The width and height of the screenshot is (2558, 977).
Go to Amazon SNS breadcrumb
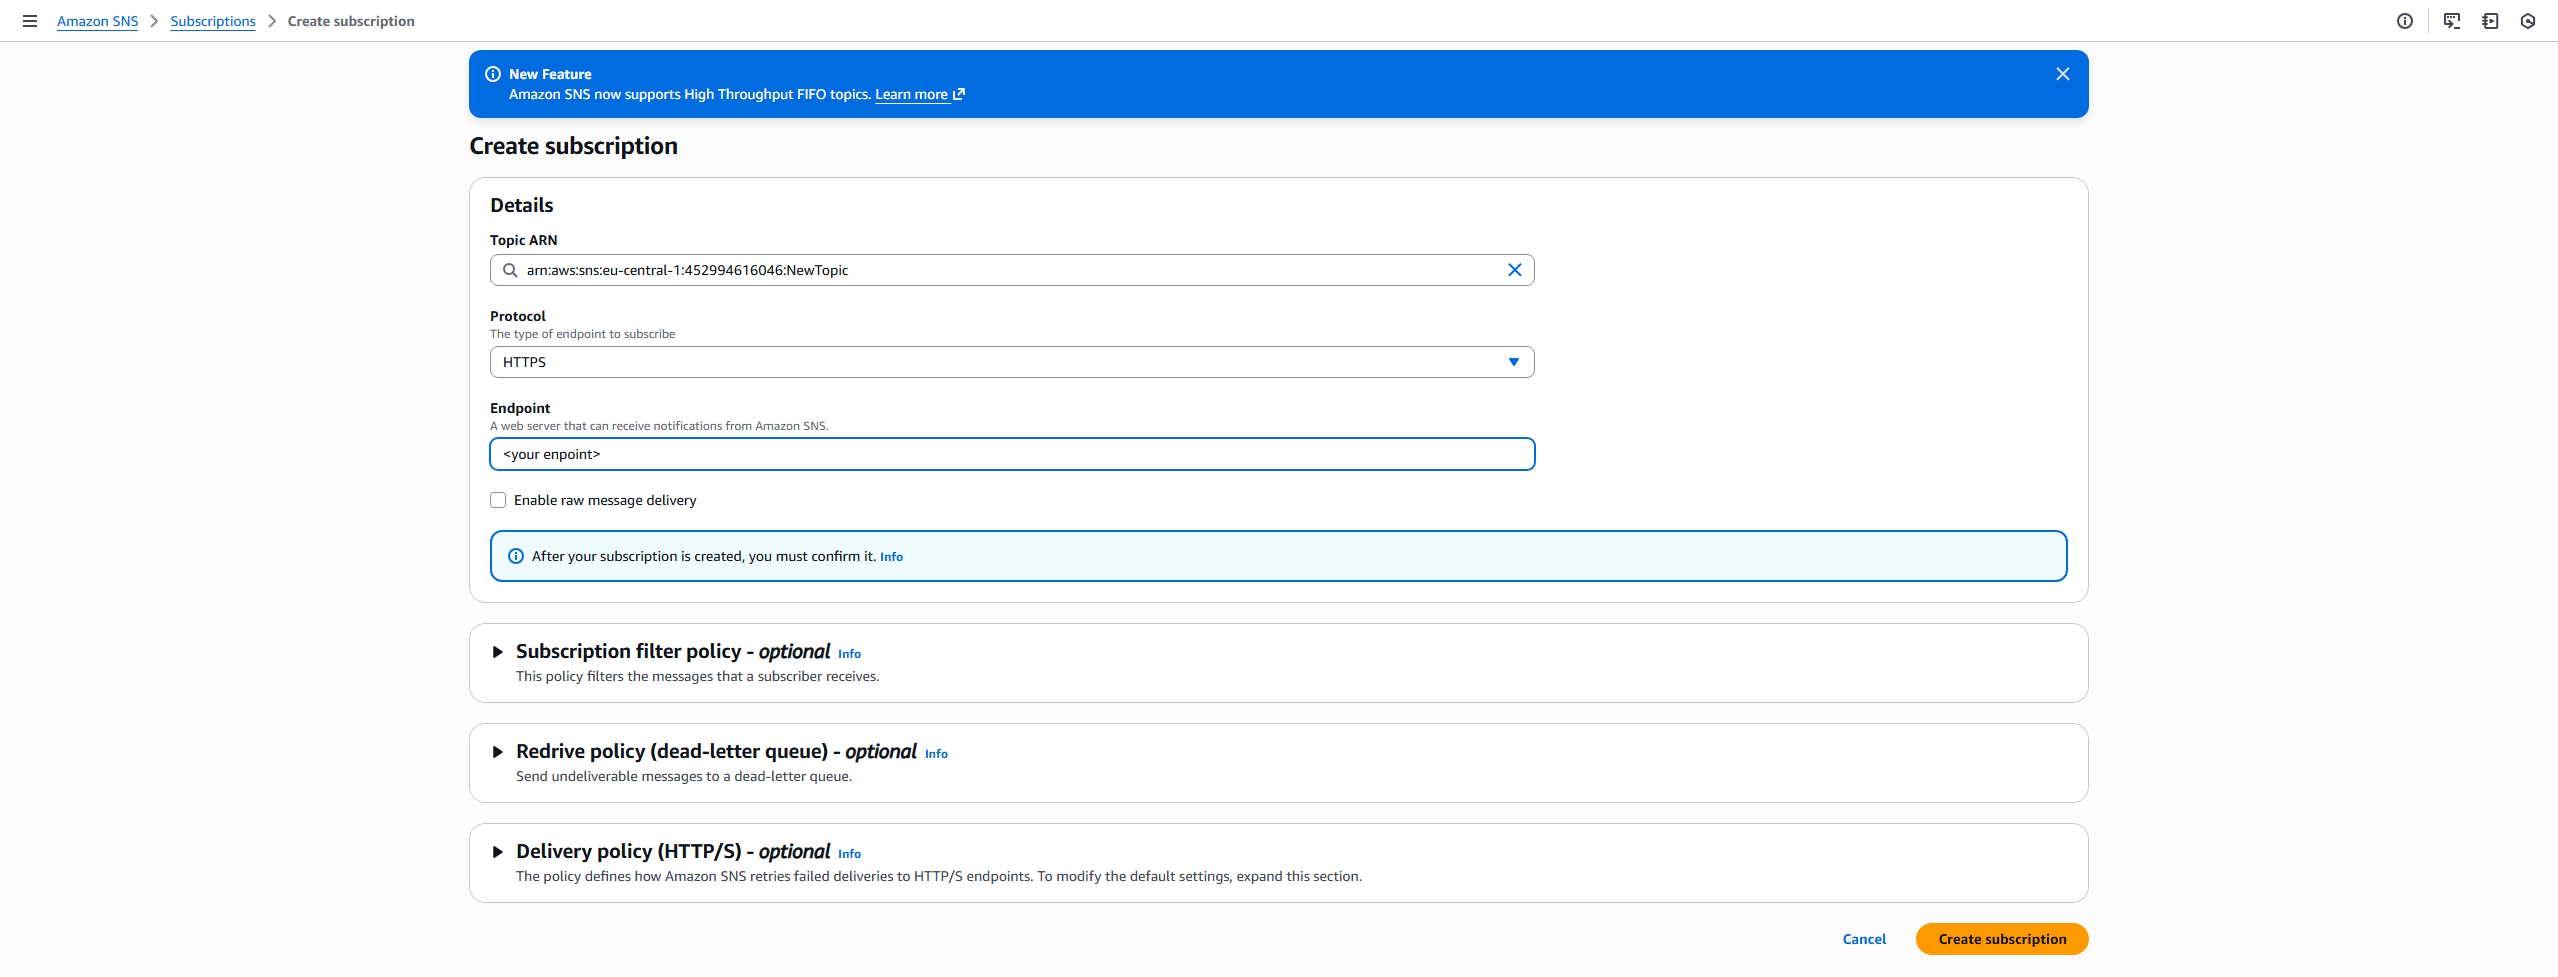coord(97,21)
